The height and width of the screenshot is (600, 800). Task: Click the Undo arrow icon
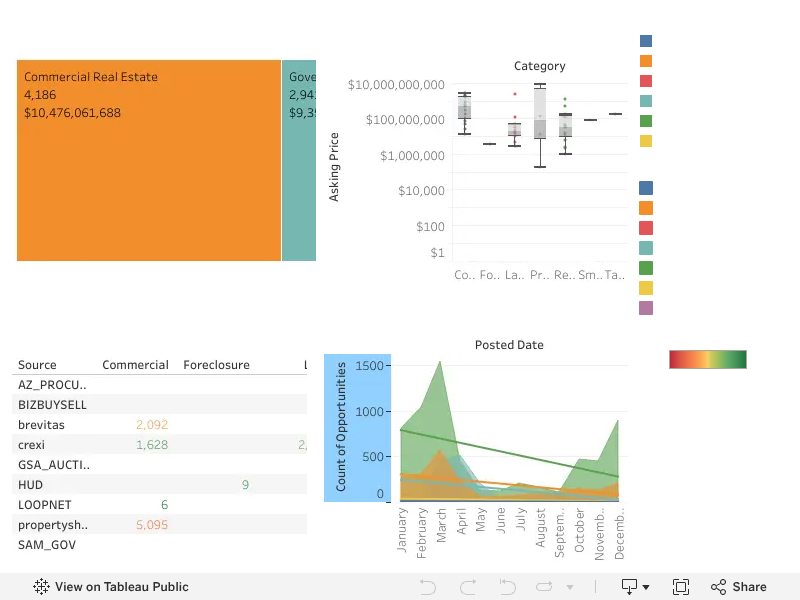[x=428, y=587]
